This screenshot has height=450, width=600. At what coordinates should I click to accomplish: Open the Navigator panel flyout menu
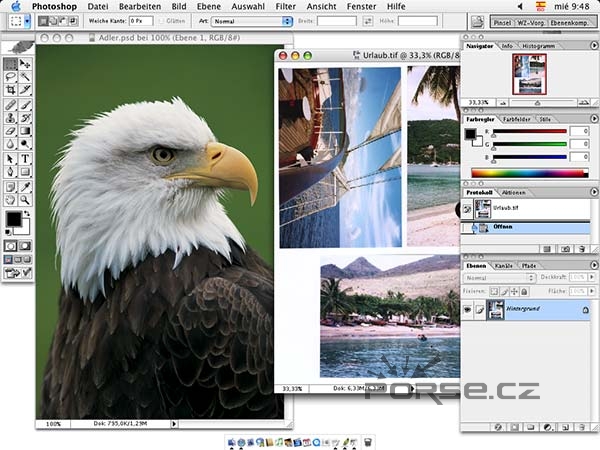(594, 46)
